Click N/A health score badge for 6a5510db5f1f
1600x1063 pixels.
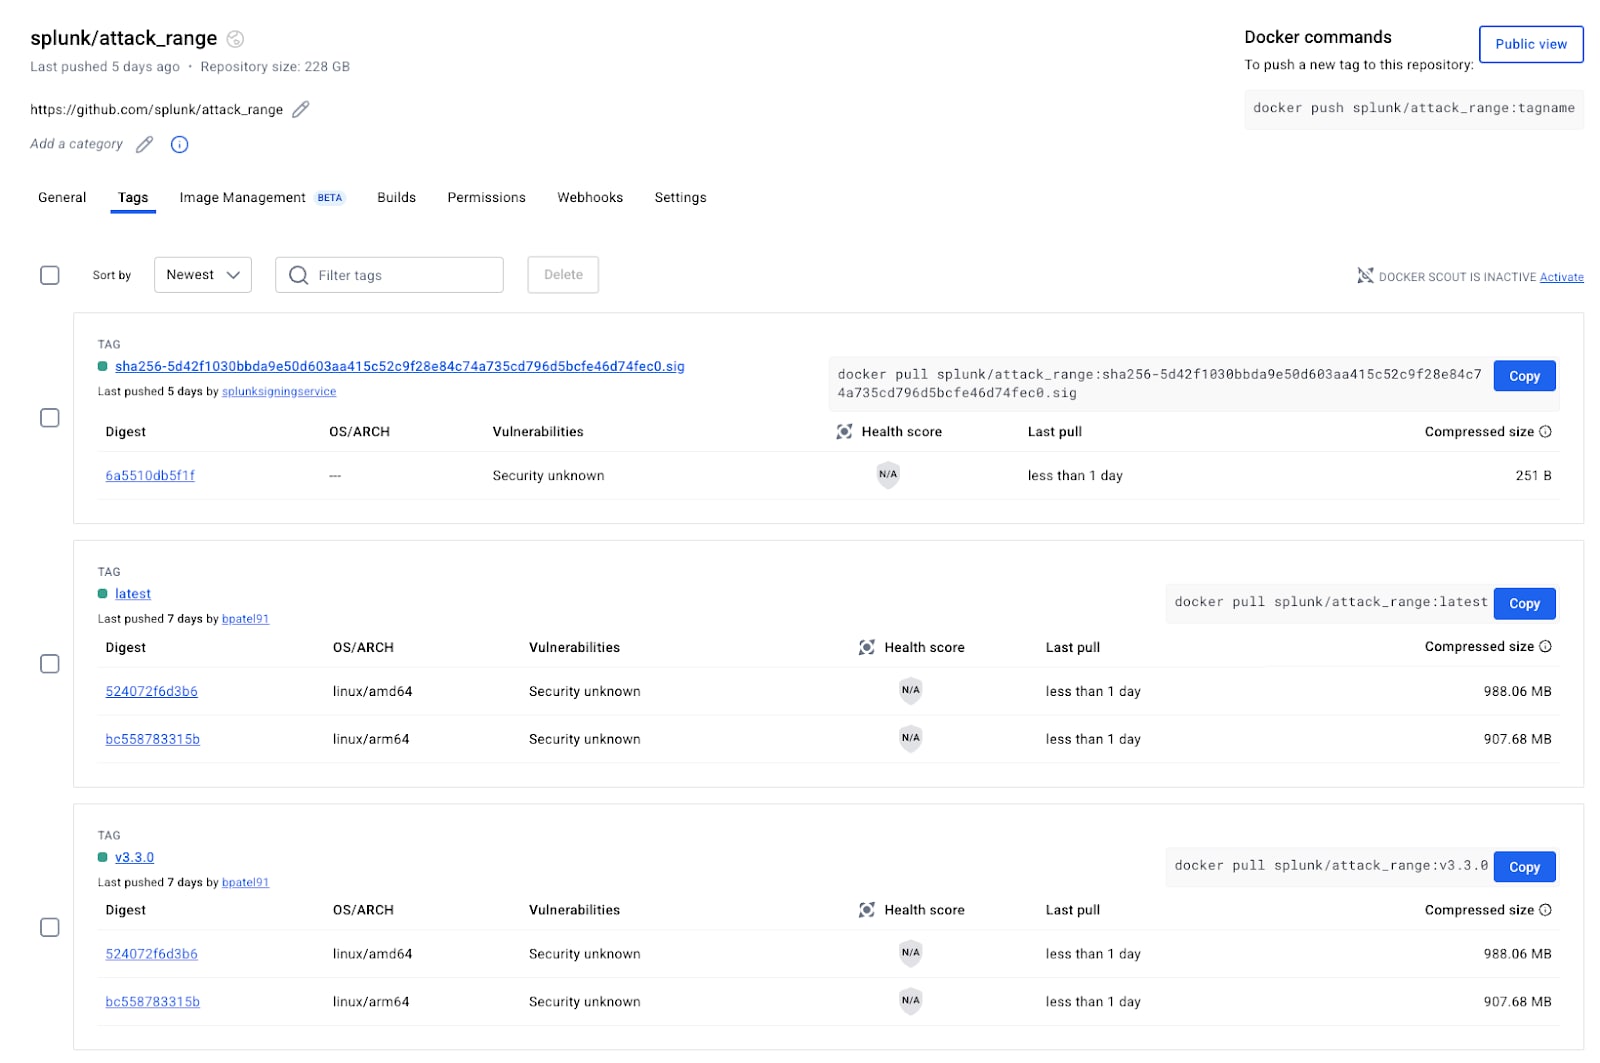(x=888, y=475)
